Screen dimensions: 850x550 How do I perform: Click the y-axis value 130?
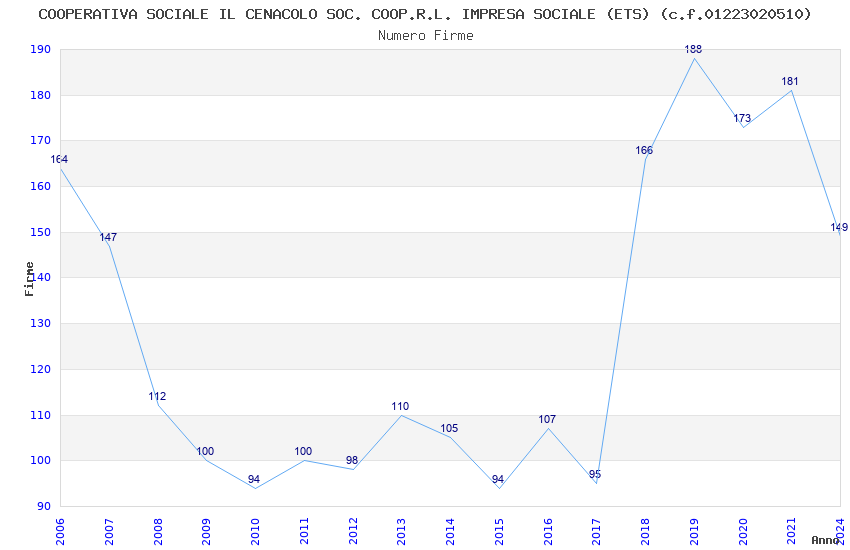[x=40, y=323]
